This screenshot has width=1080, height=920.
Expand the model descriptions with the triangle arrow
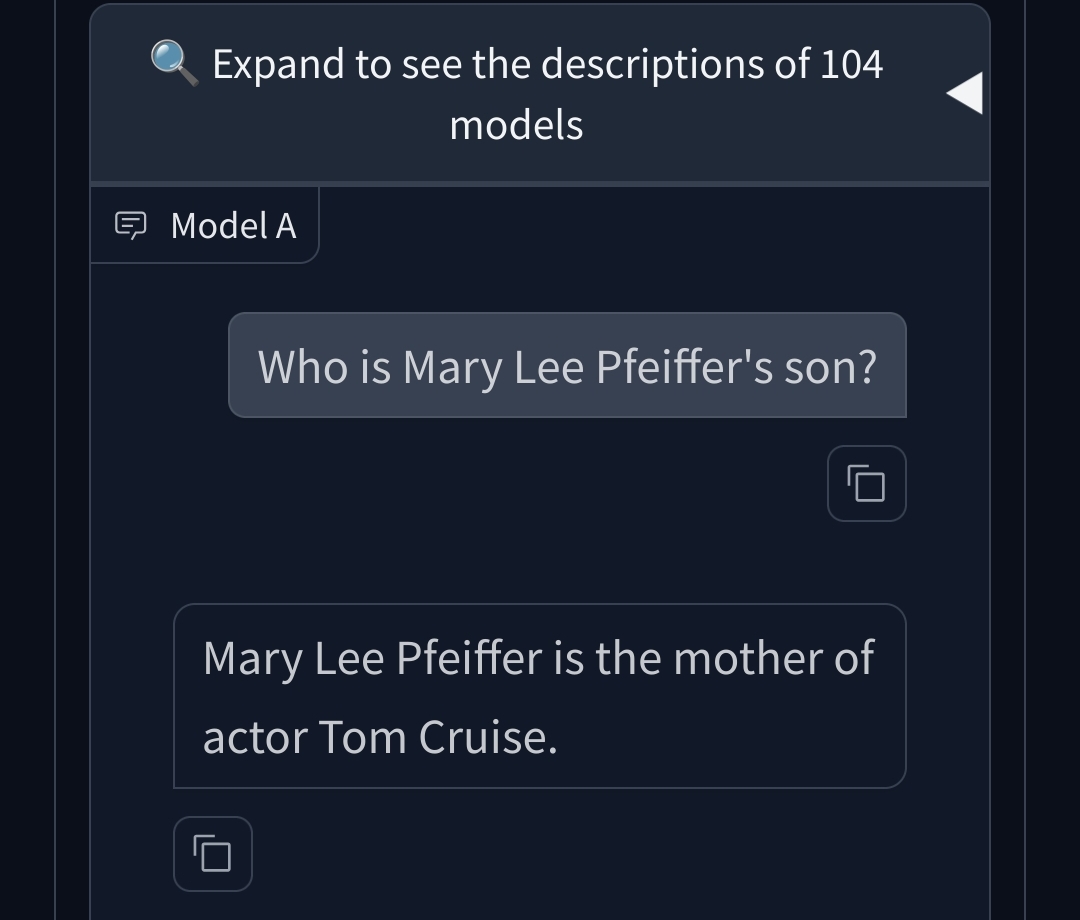[x=964, y=93]
